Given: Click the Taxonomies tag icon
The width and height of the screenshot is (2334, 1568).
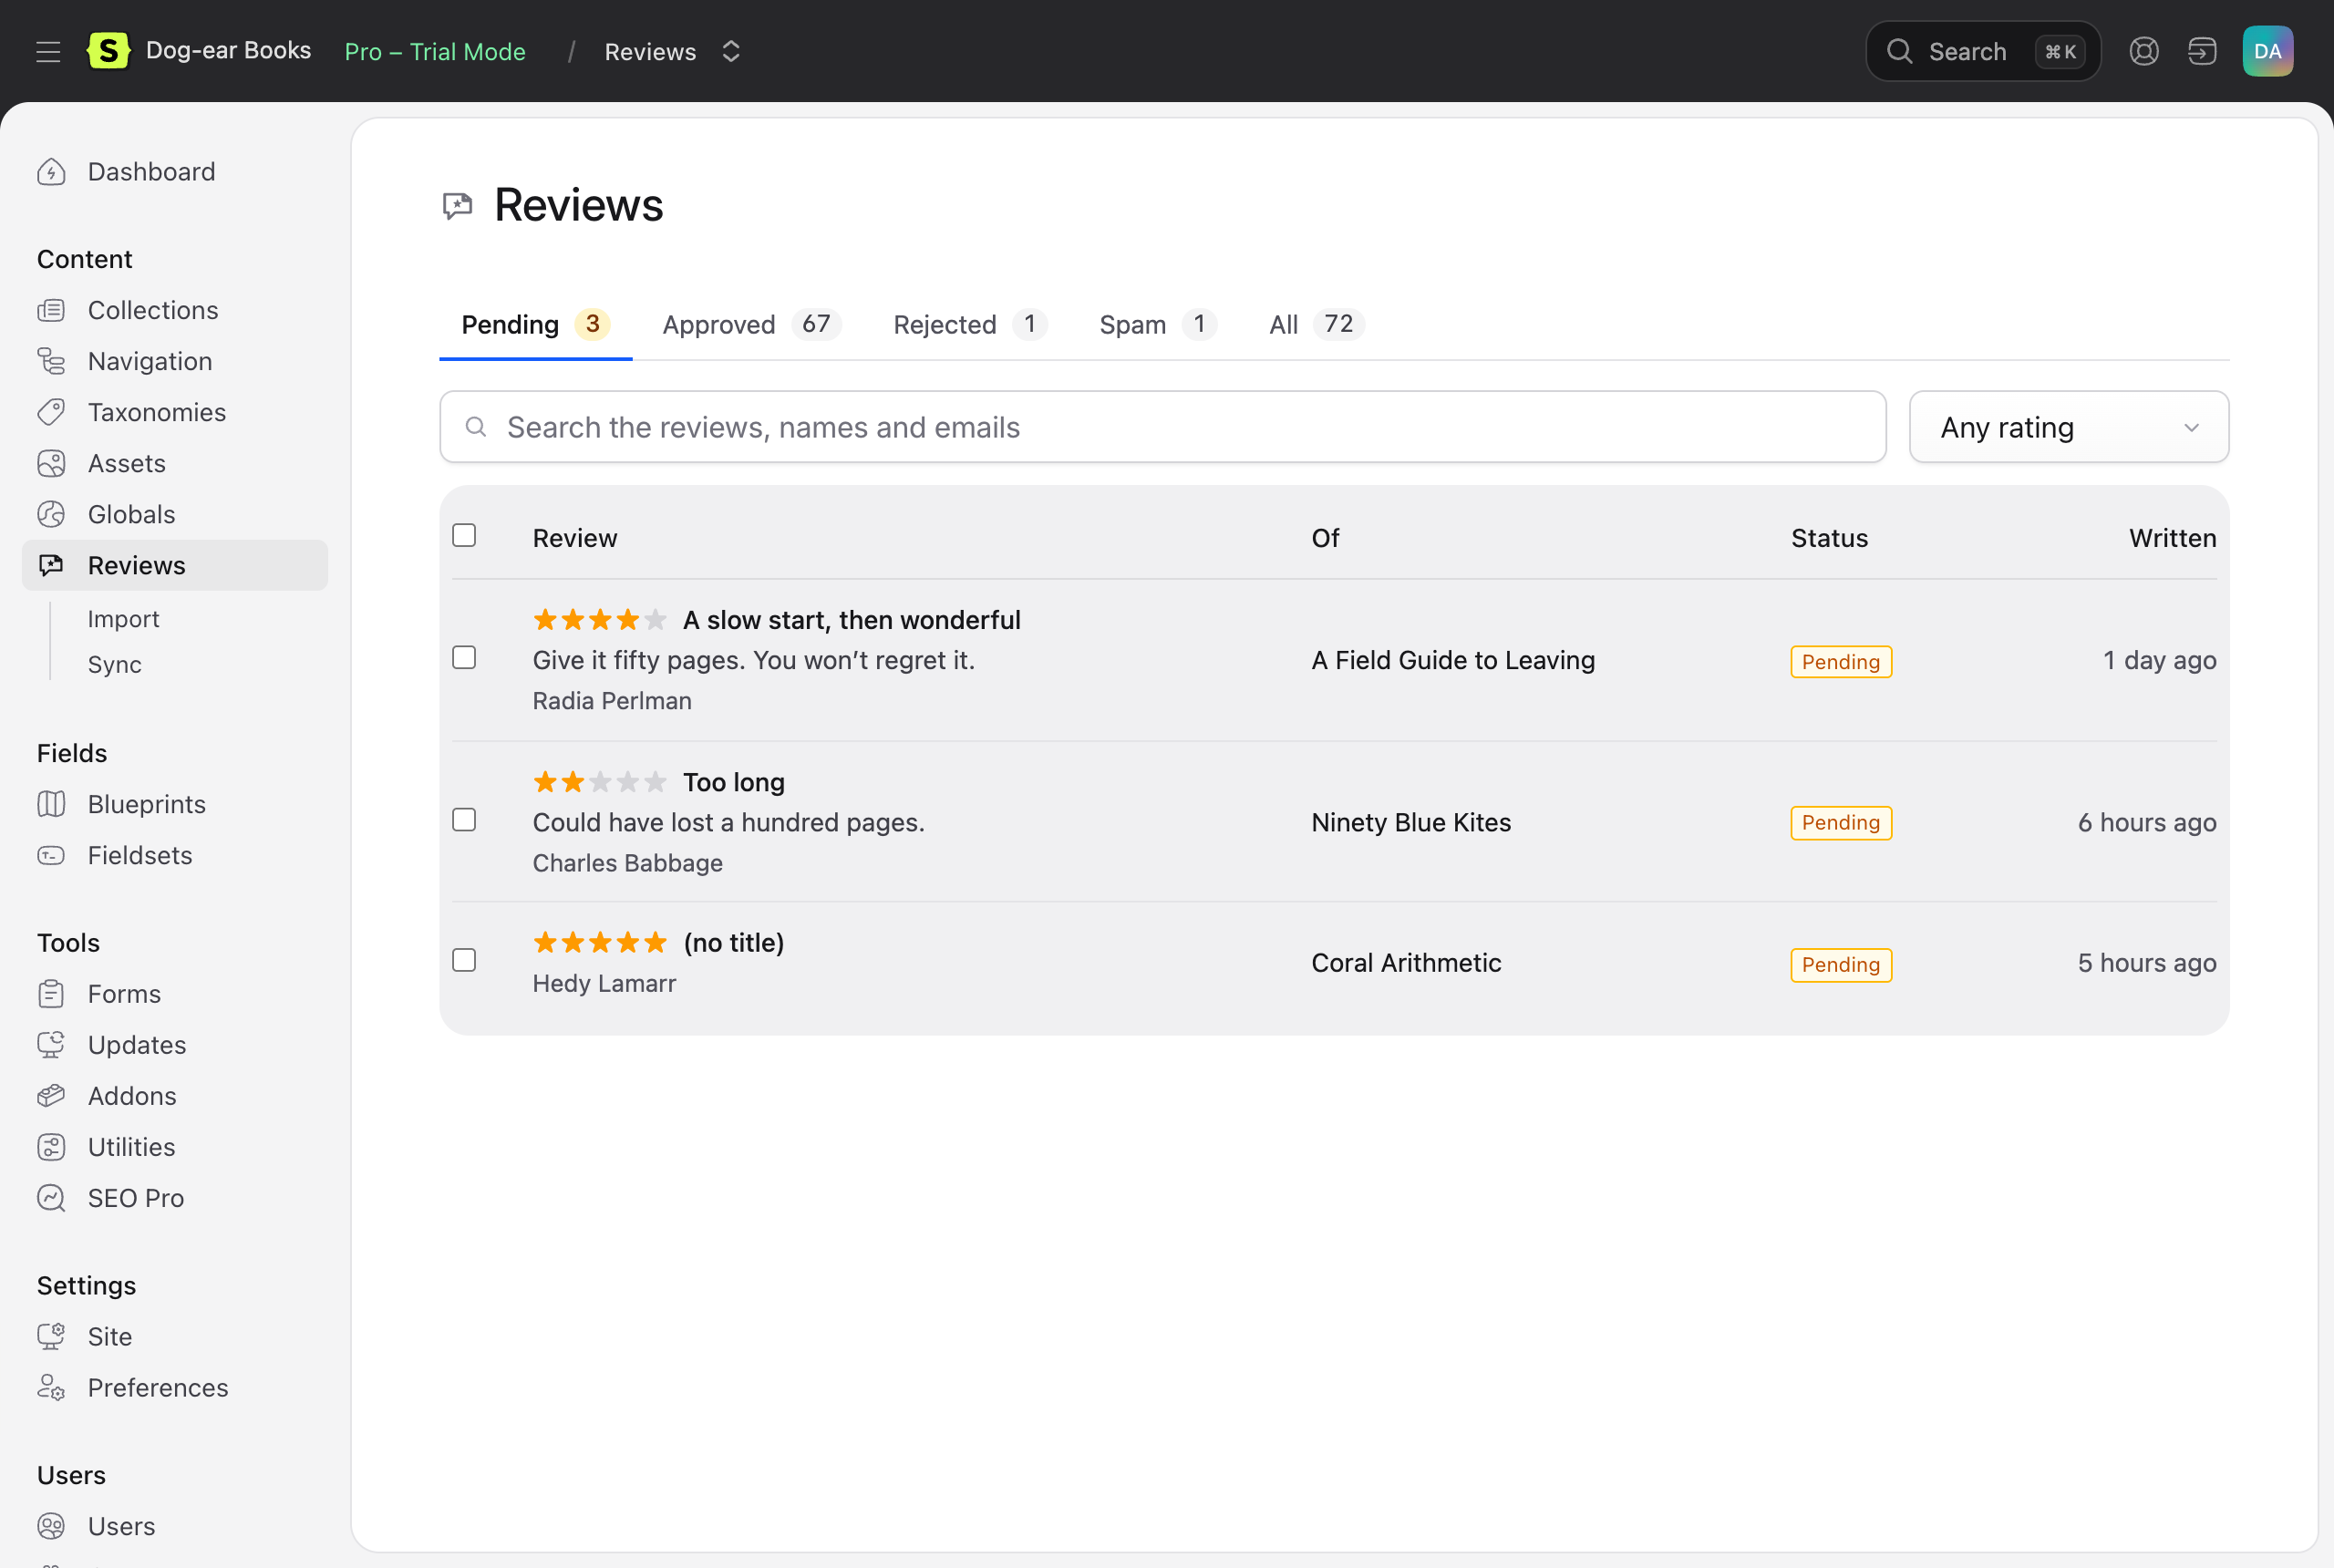Looking at the screenshot, I should pyautogui.click(x=51, y=412).
